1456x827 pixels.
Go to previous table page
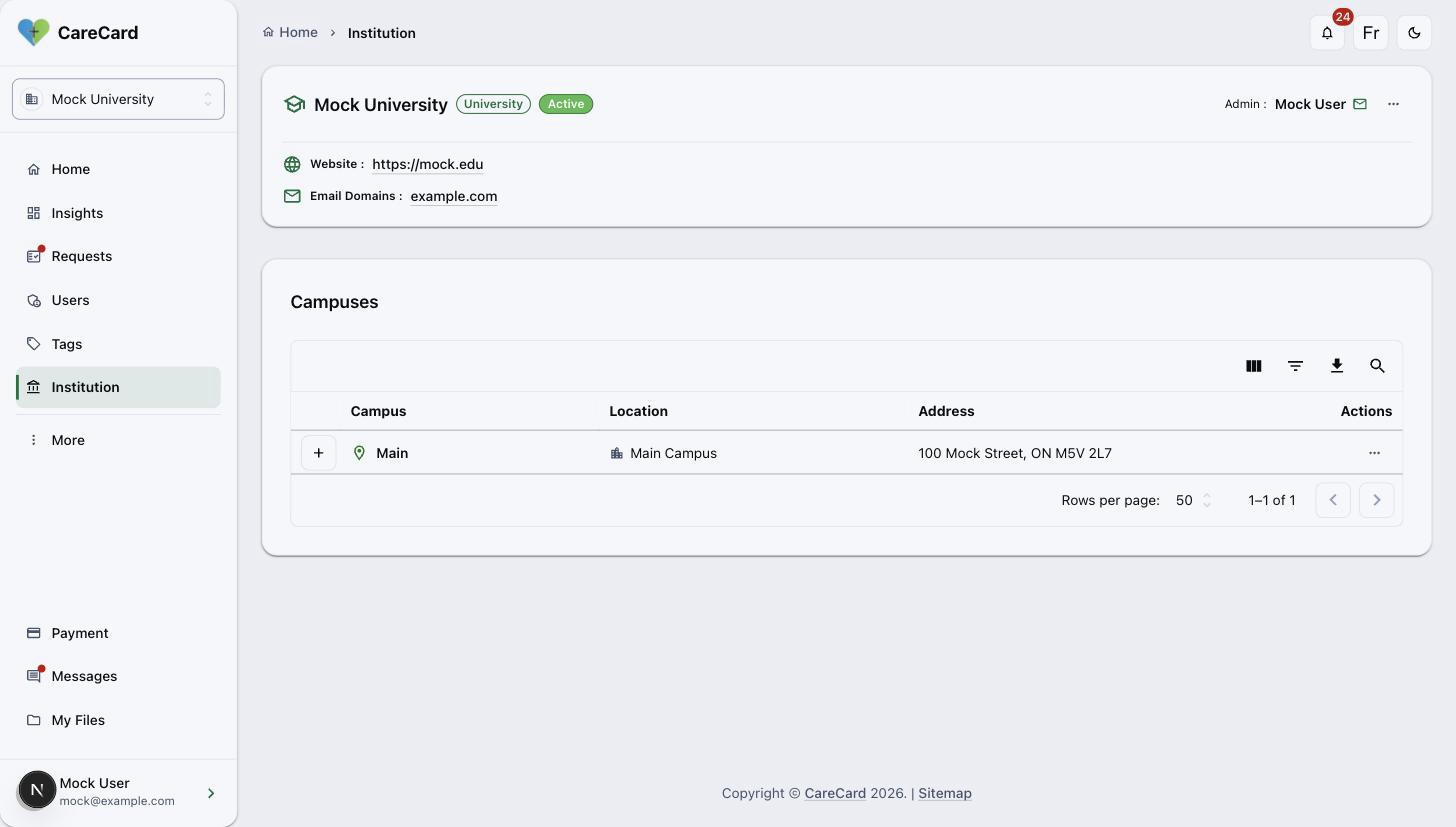[1333, 500]
